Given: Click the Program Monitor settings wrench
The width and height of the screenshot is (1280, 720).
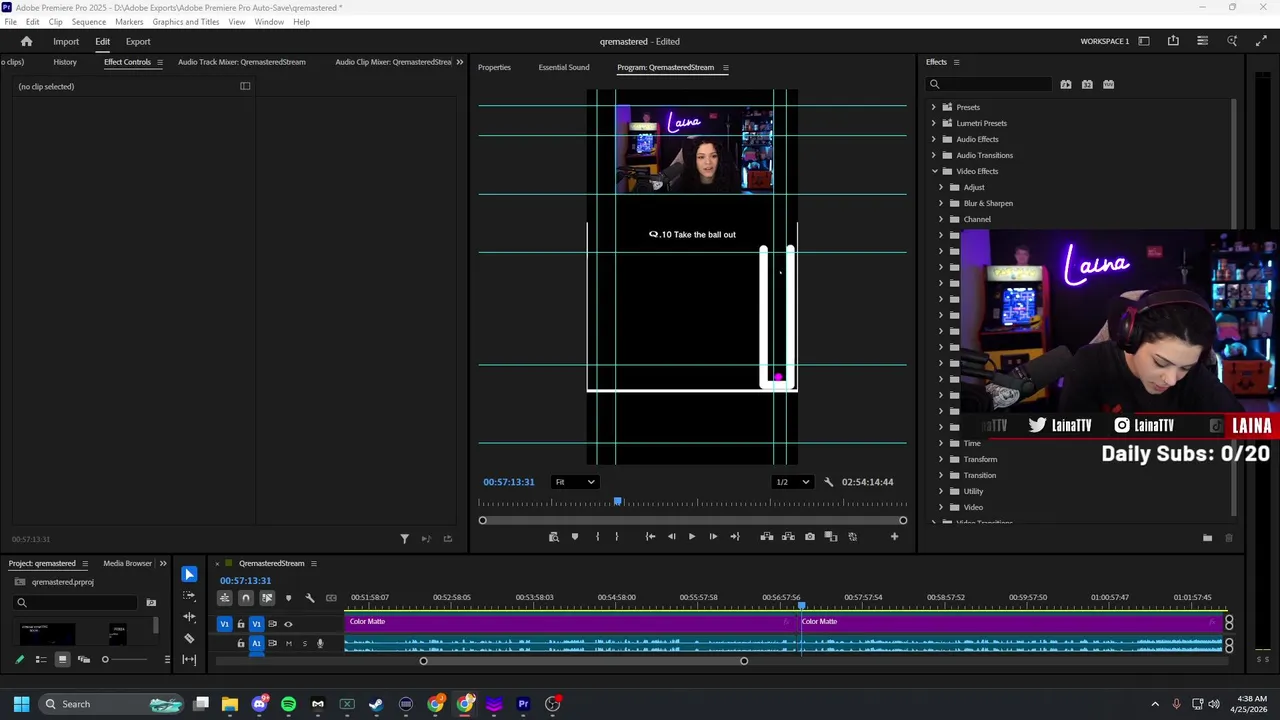Looking at the screenshot, I should [828, 482].
